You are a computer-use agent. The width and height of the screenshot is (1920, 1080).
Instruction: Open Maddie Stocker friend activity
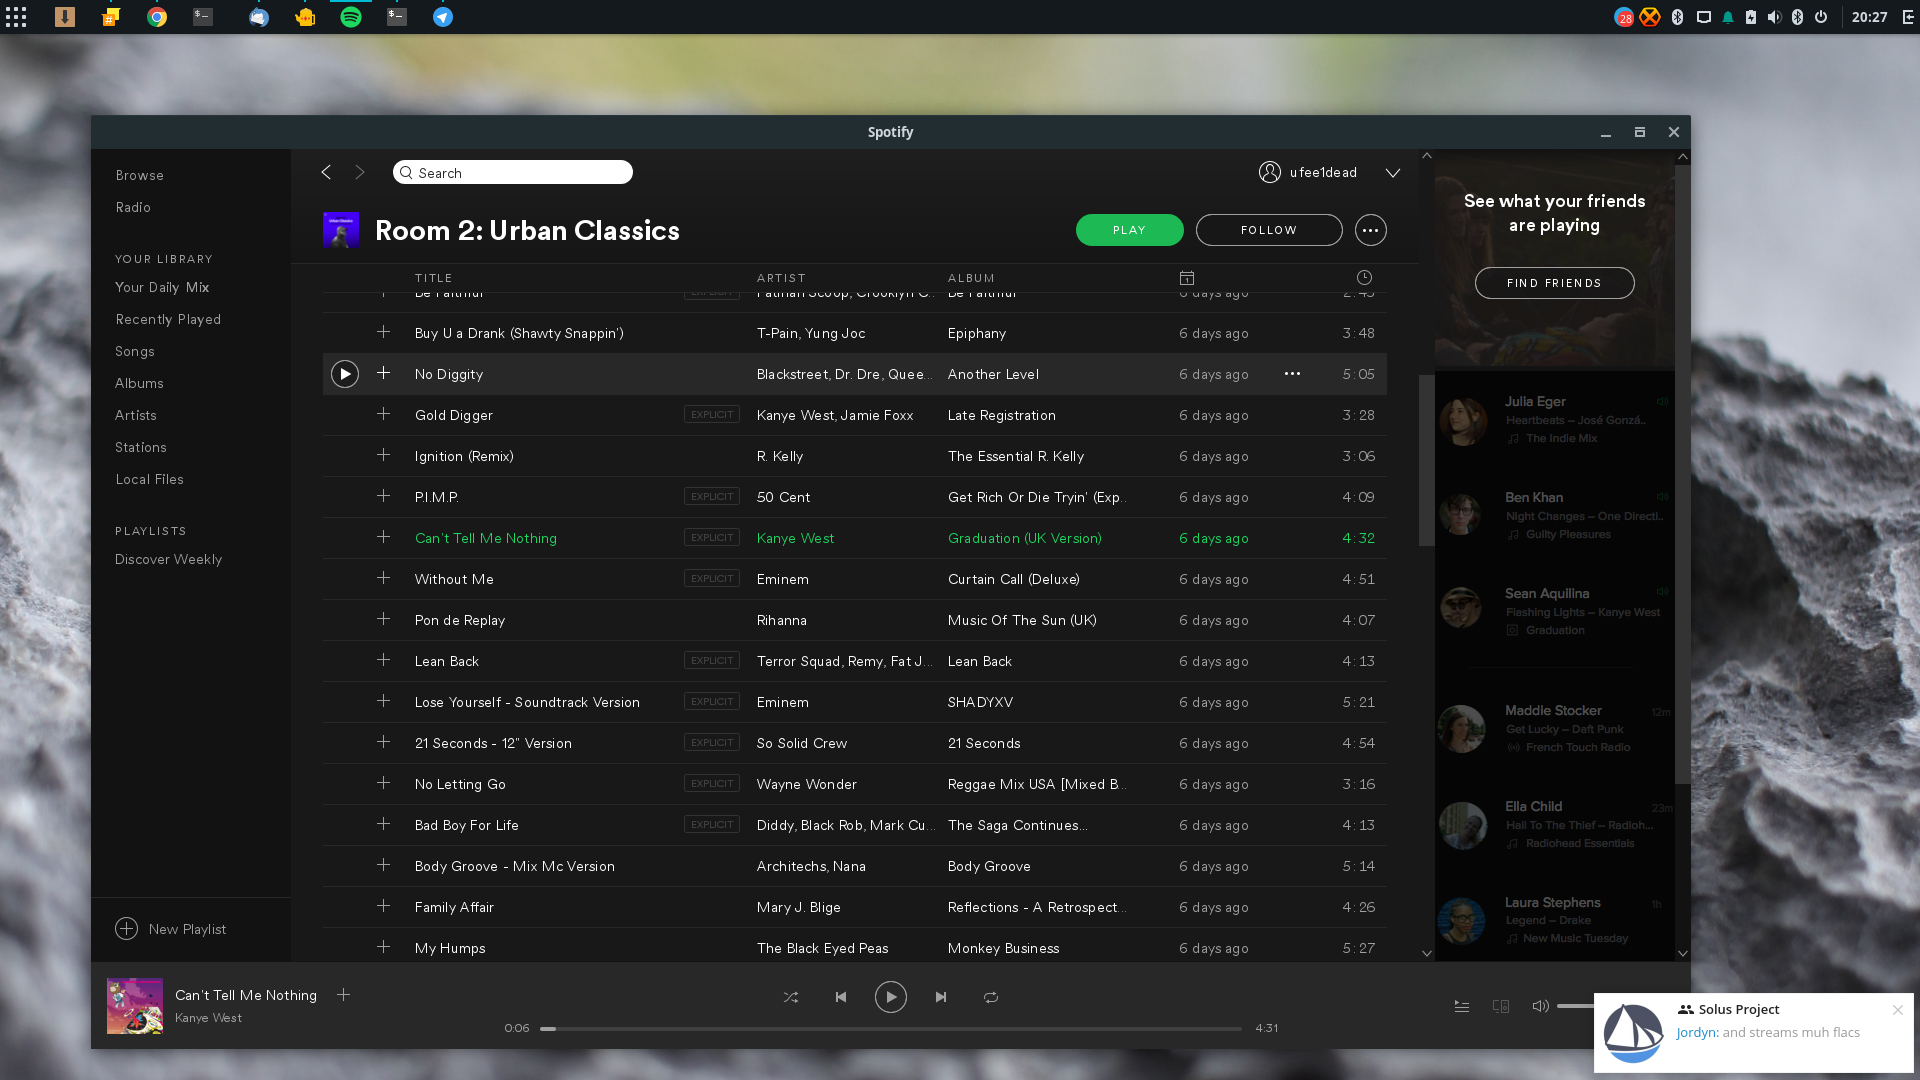pos(1555,728)
